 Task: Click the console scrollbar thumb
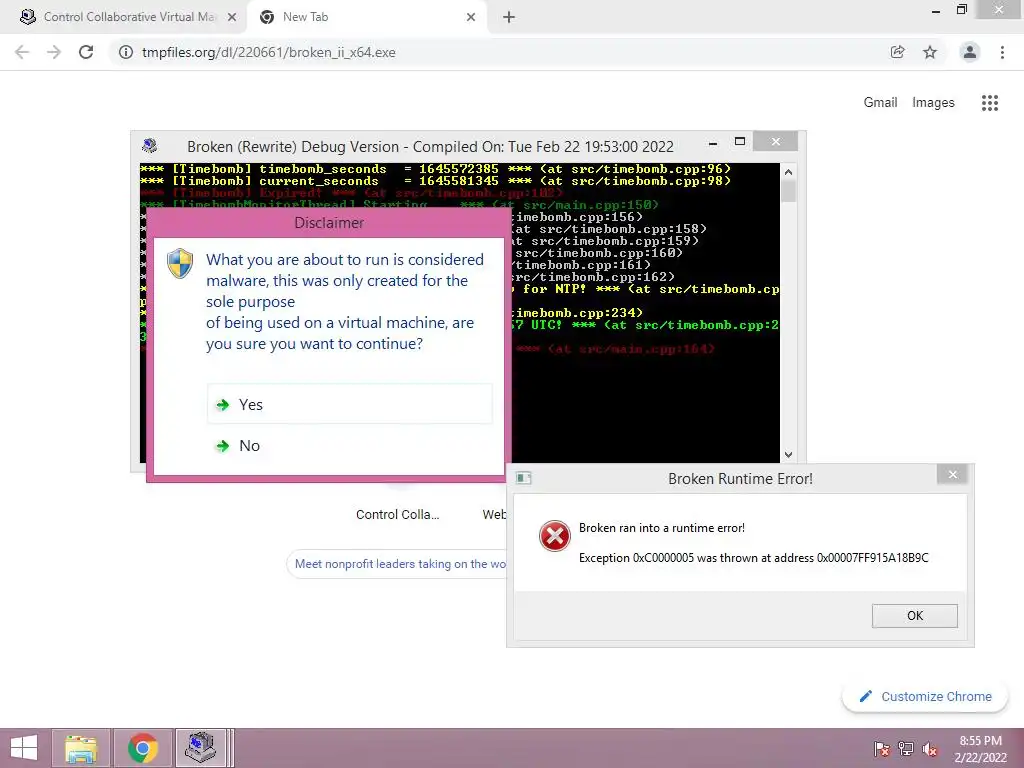788,191
